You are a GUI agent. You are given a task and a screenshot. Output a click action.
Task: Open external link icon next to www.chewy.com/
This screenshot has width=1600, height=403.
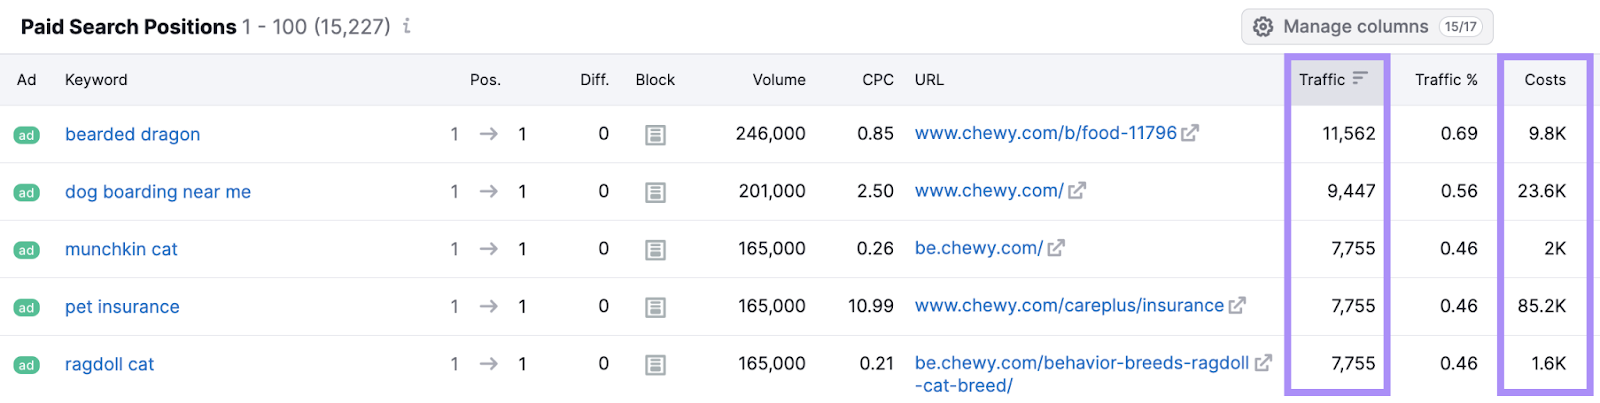pos(1076,191)
